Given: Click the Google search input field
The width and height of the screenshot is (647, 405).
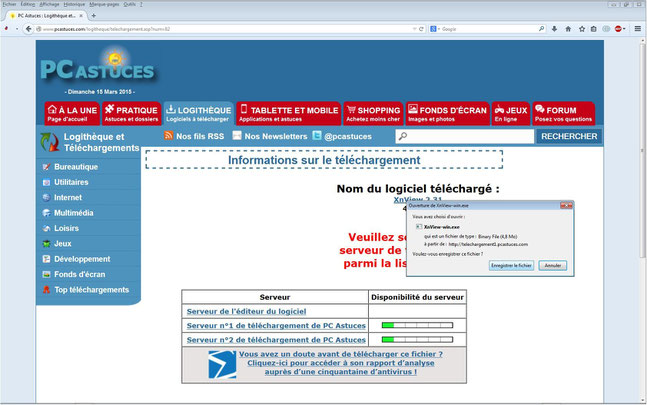Looking at the screenshot, I should (489, 29).
